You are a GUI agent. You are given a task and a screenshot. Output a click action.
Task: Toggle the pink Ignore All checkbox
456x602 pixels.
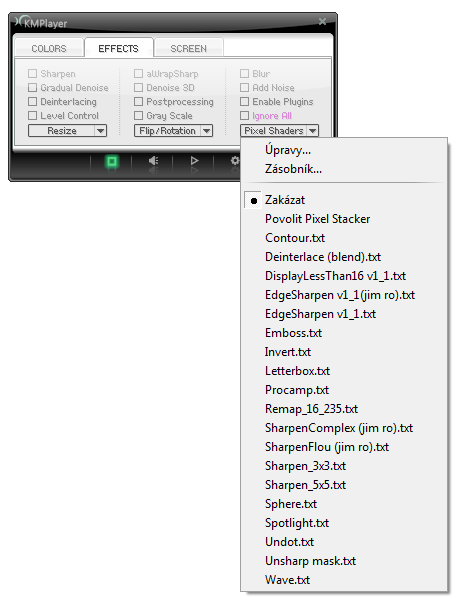(x=245, y=115)
